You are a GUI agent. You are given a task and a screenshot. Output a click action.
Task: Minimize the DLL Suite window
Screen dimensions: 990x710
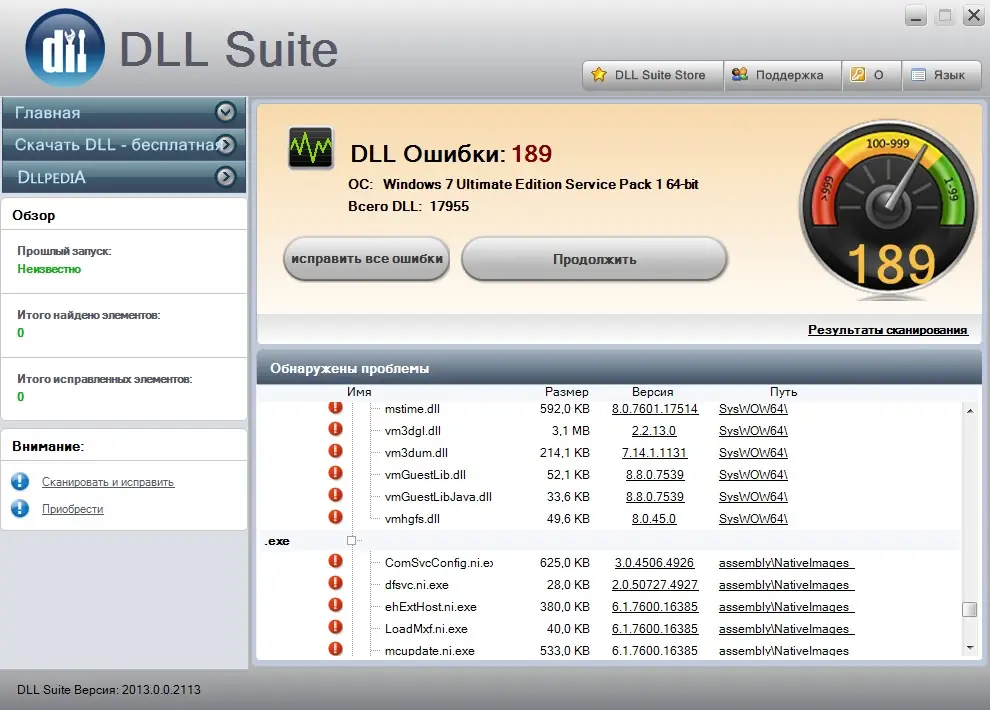tap(915, 16)
